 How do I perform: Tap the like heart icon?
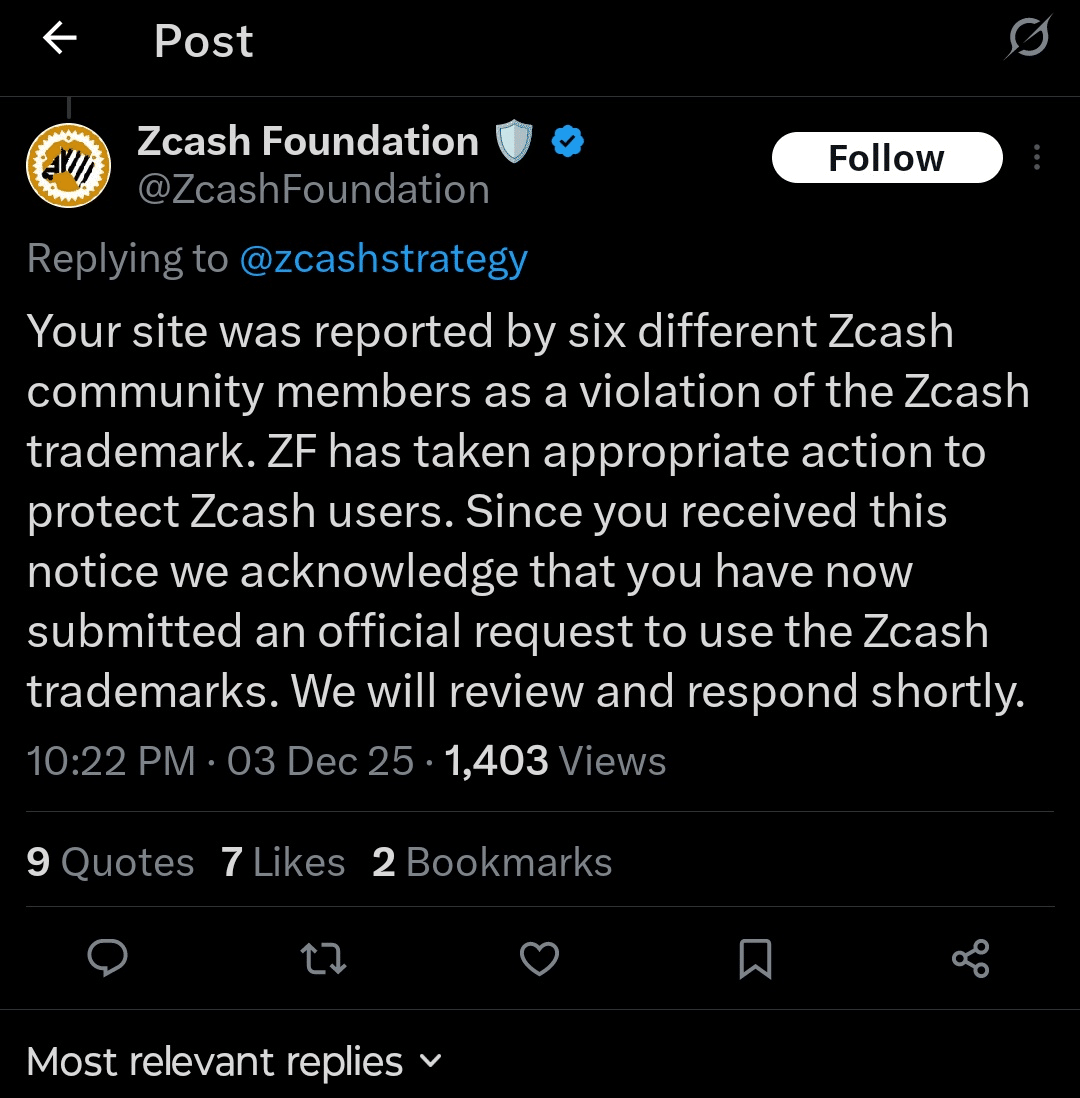click(539, 959)
